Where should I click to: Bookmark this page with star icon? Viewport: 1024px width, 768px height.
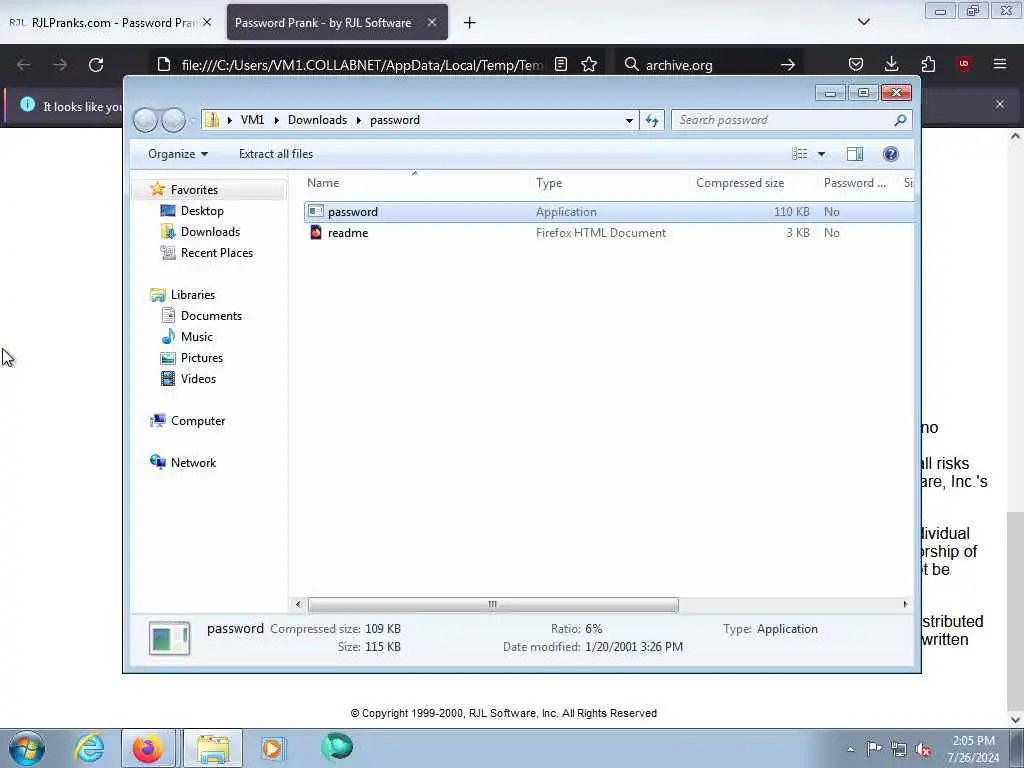coord(589,64)
